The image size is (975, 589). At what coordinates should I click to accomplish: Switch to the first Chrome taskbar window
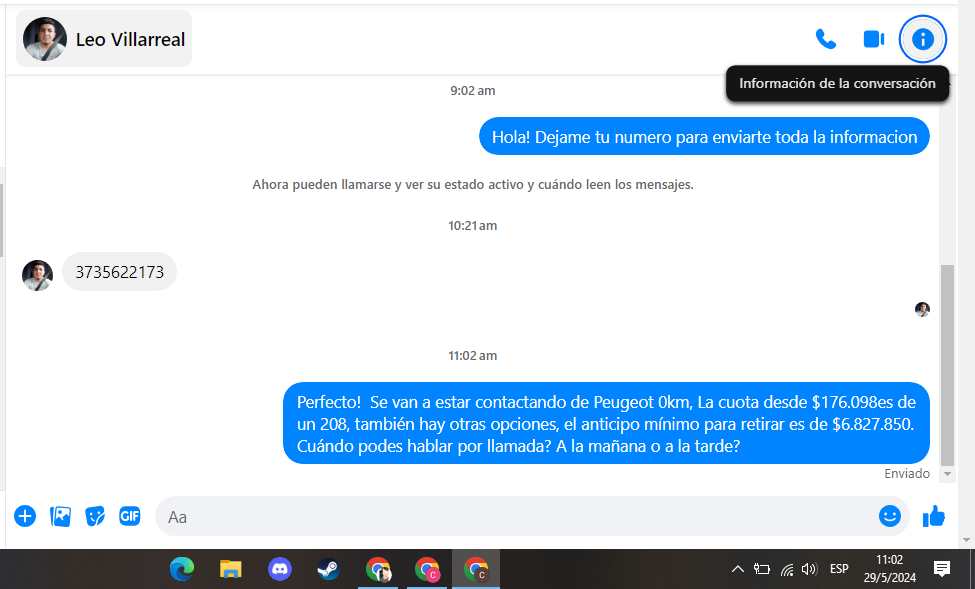pyautogui.click(x=378, y=569)
